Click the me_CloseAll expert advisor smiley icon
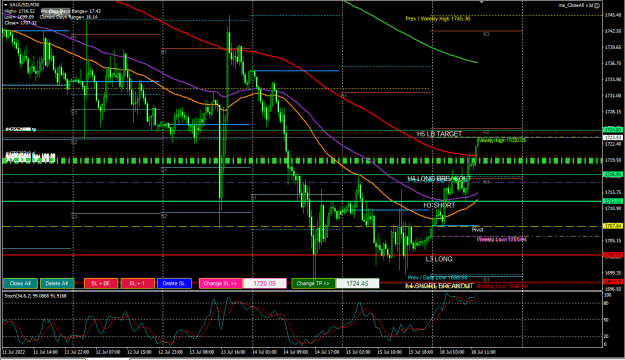The height and width of the screenshot is (360, 625). tap(597, 5)
